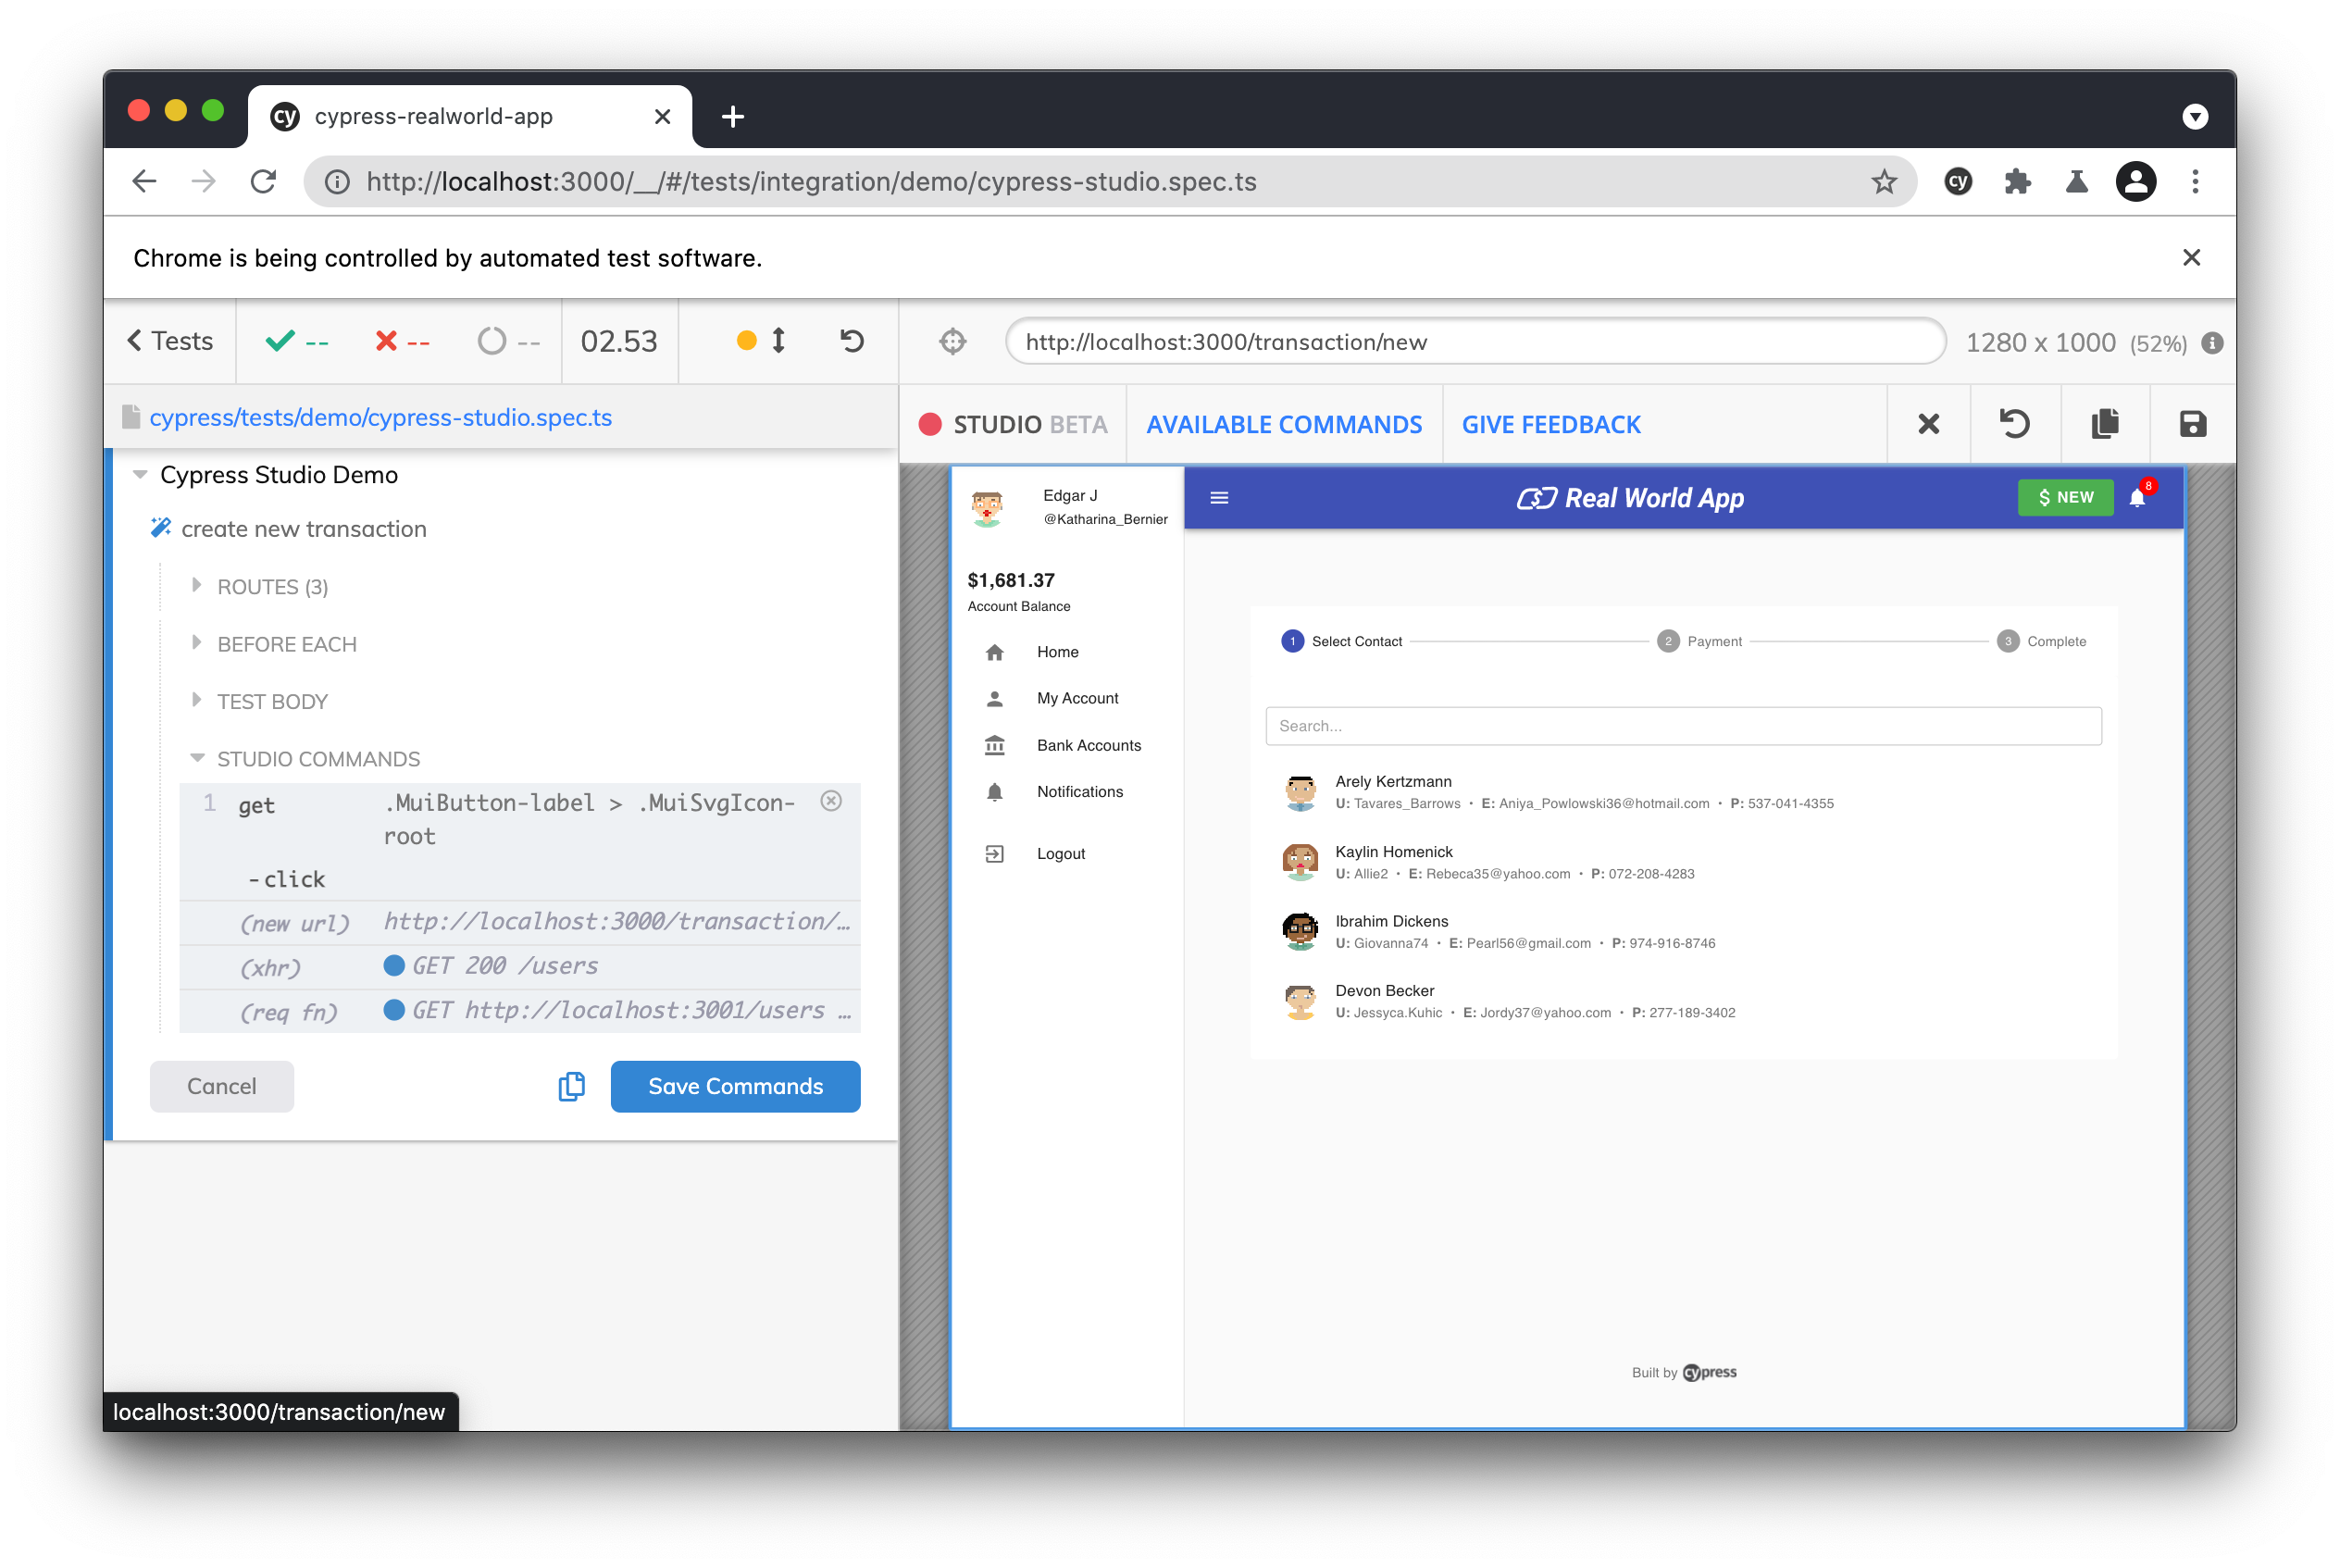Viewport: 2340px width, 1568px height.
Task: Select Bank Accounts in the sidebar menu
Action: (1088, 745)
